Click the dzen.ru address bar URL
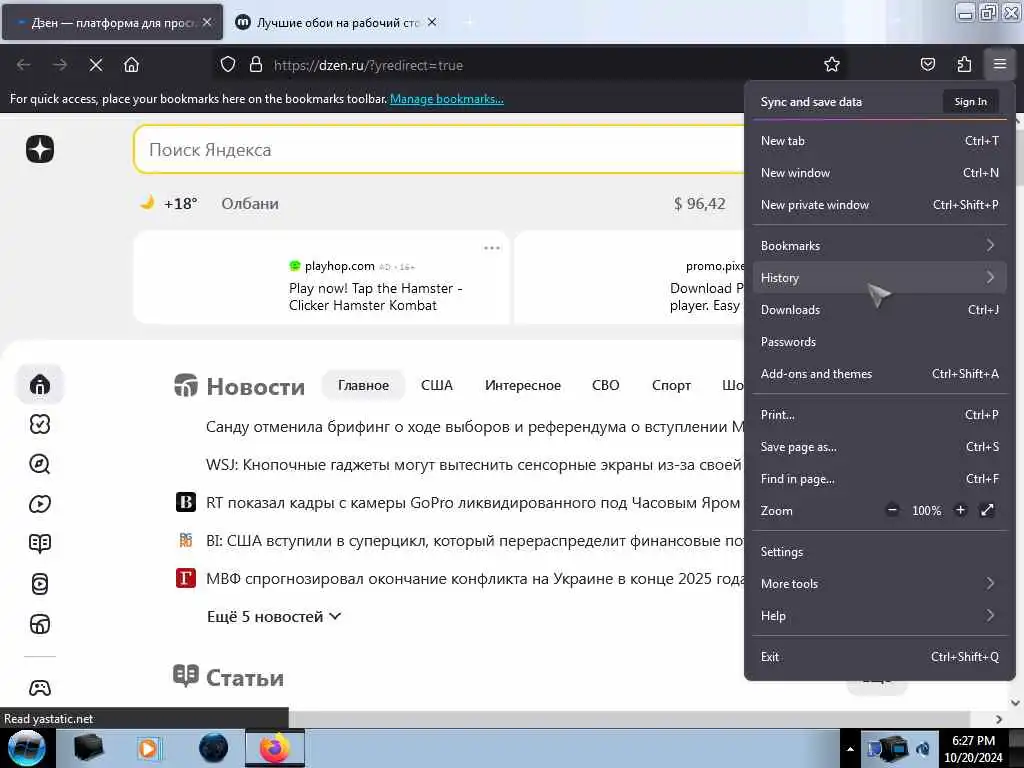 click(368, 65)
